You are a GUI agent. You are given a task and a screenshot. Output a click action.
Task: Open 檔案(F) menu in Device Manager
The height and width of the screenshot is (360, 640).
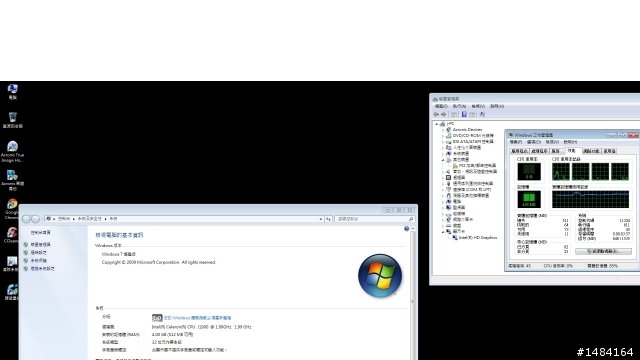point(441,106)
